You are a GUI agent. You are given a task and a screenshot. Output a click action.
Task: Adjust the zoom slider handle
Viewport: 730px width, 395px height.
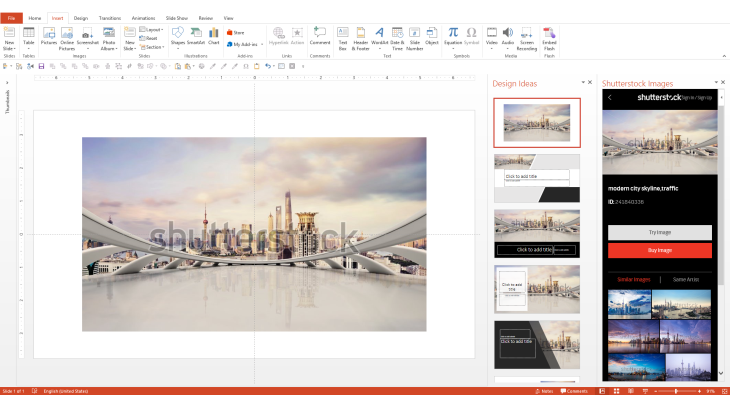(x=676, y=391)
